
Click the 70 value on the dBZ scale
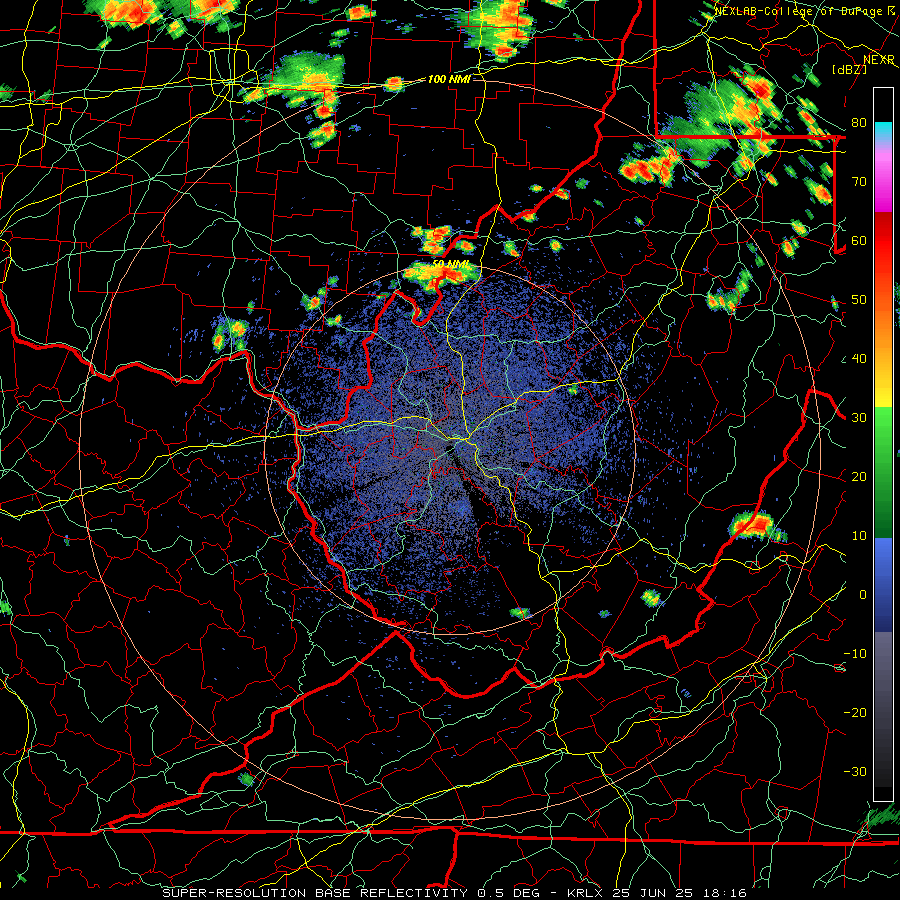(859, 182)
